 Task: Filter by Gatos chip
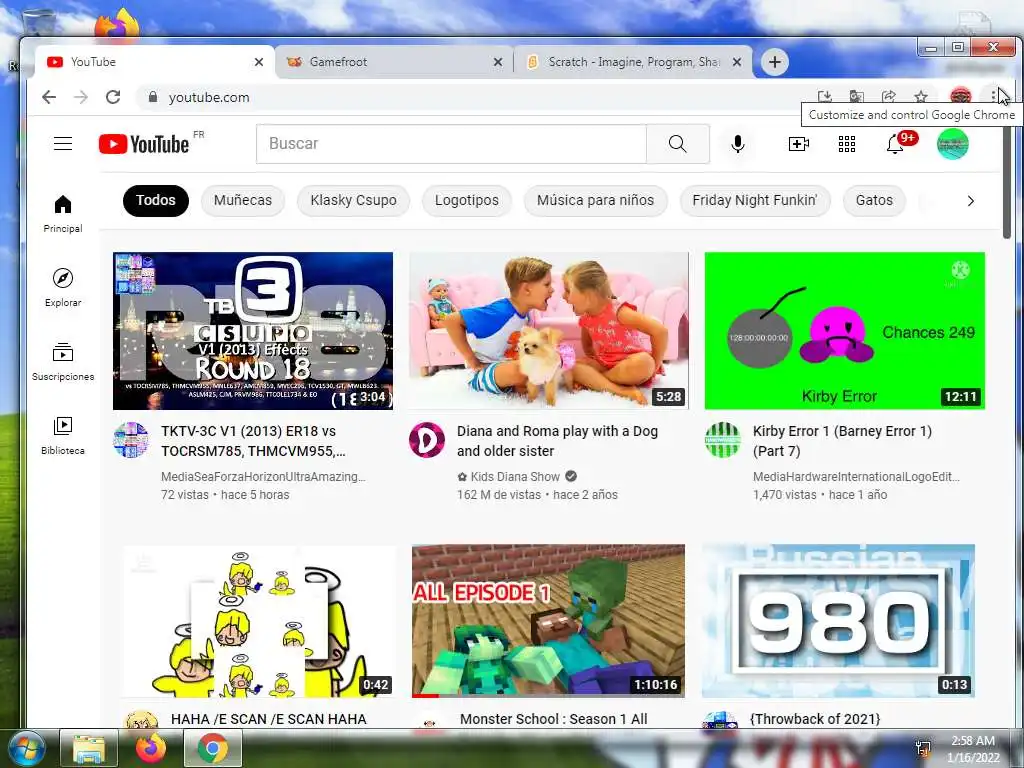coord(874,200)
